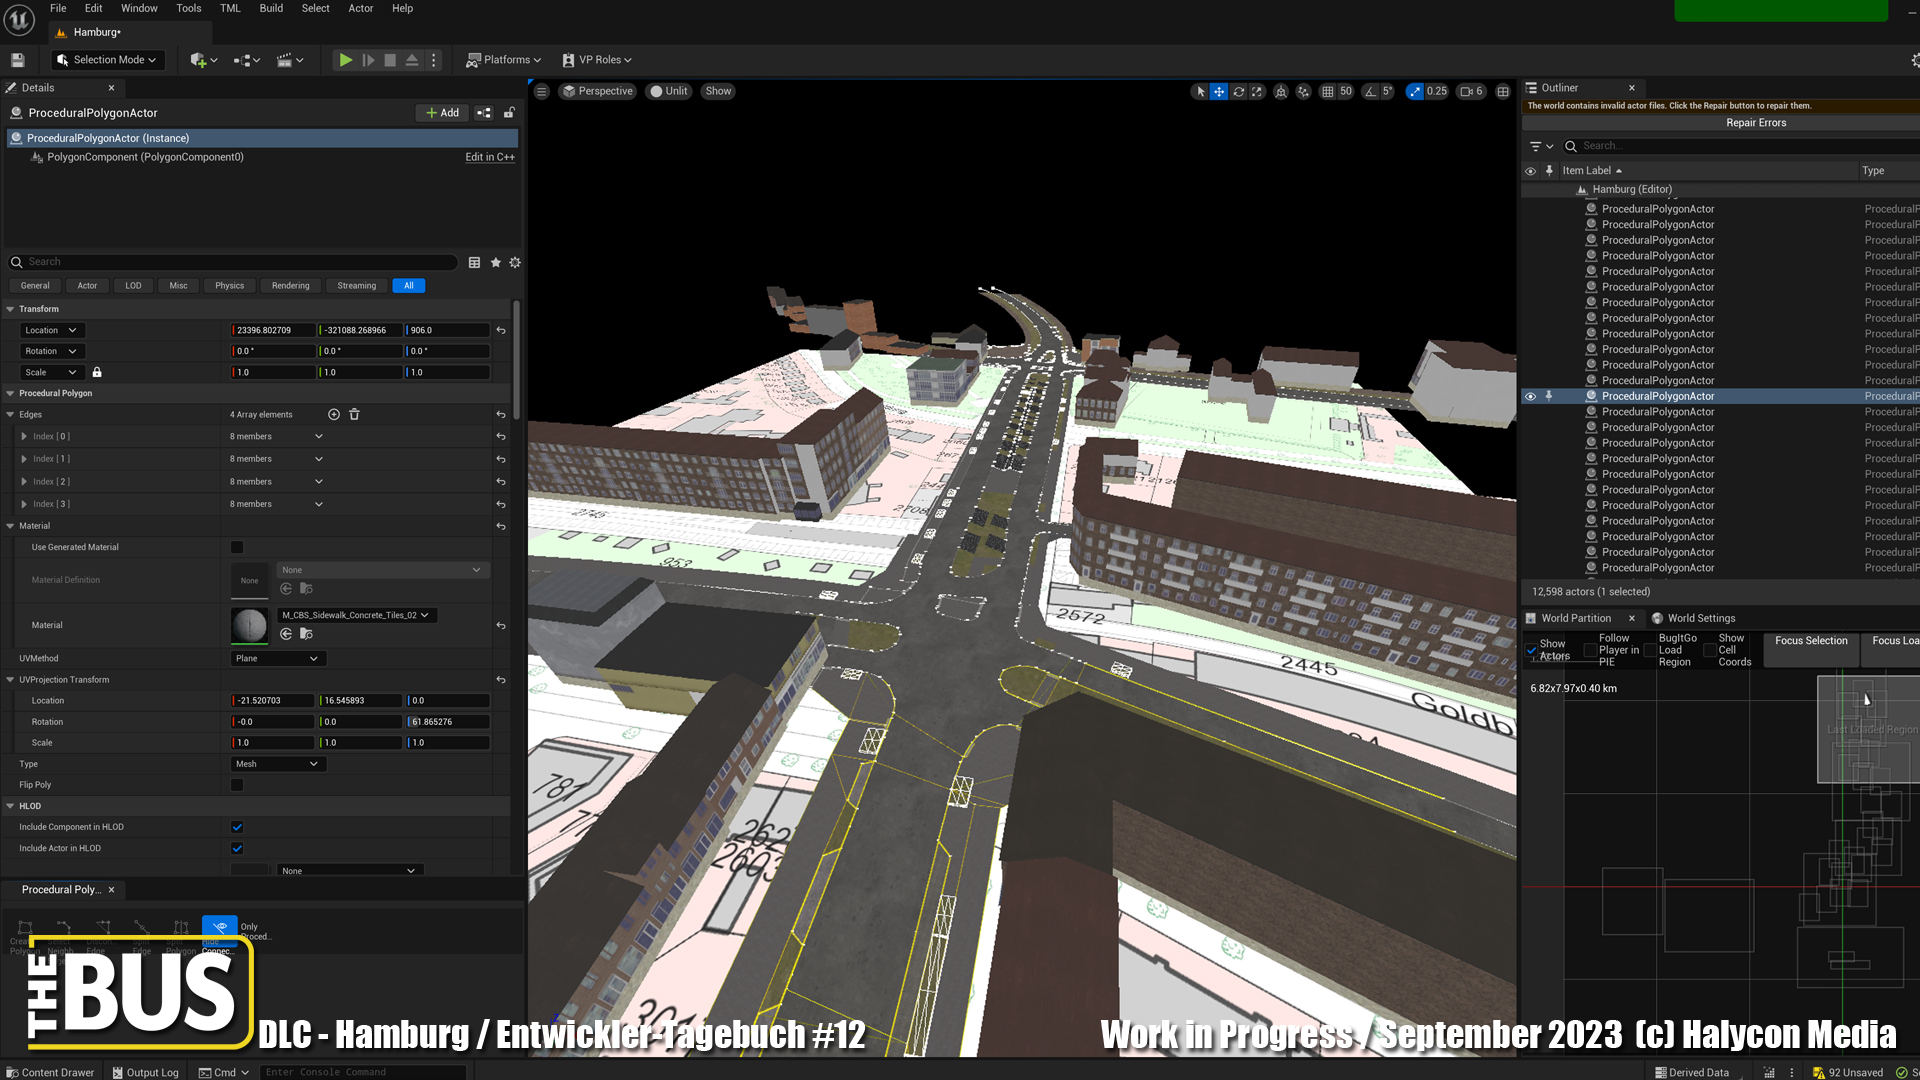
Task: Add element to Edges array
Action: click(x=334, y=414)
